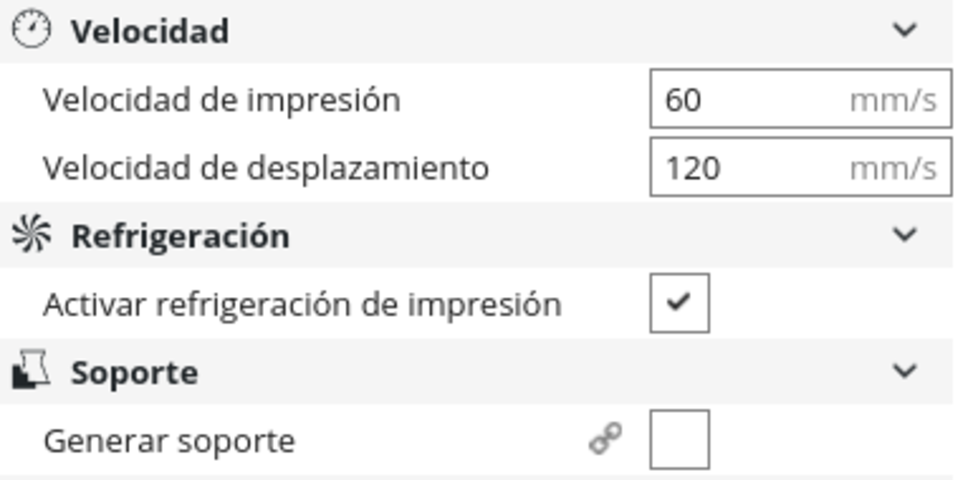
Task: Click the Velocidad de desplazamiento setting label
Action: click(265, 168)
